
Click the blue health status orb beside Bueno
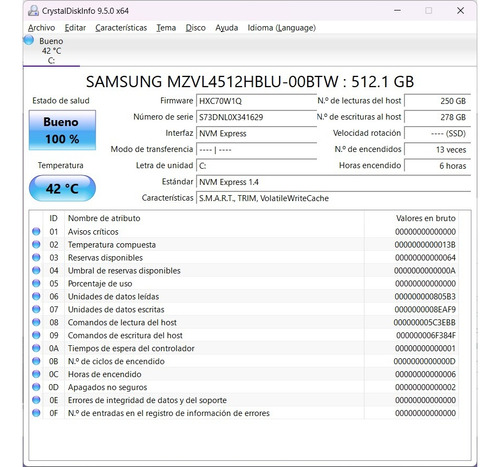coord(29,40)
